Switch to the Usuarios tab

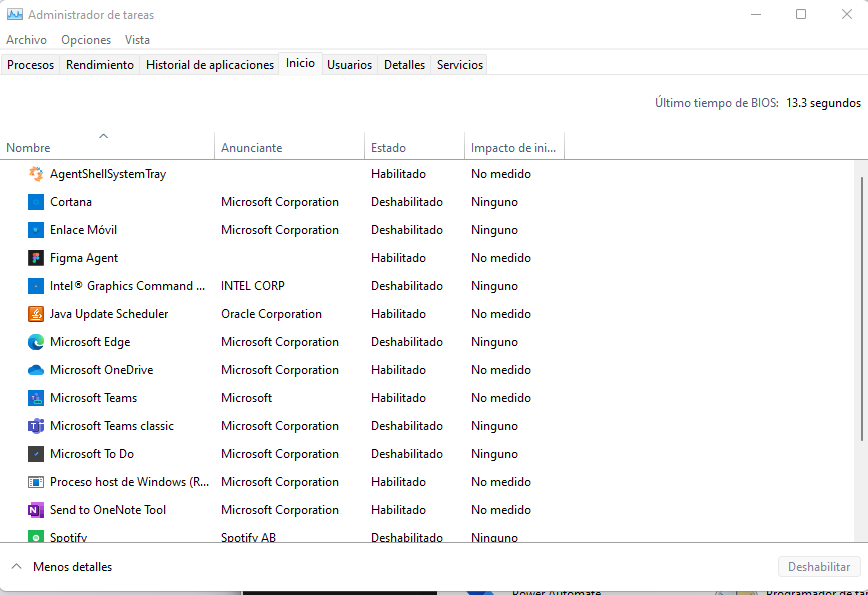pos(349,65)
